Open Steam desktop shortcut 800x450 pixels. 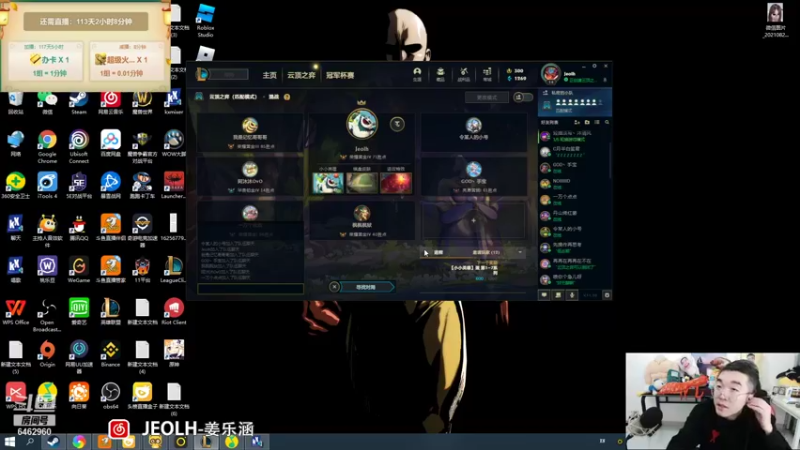point(79,102)
